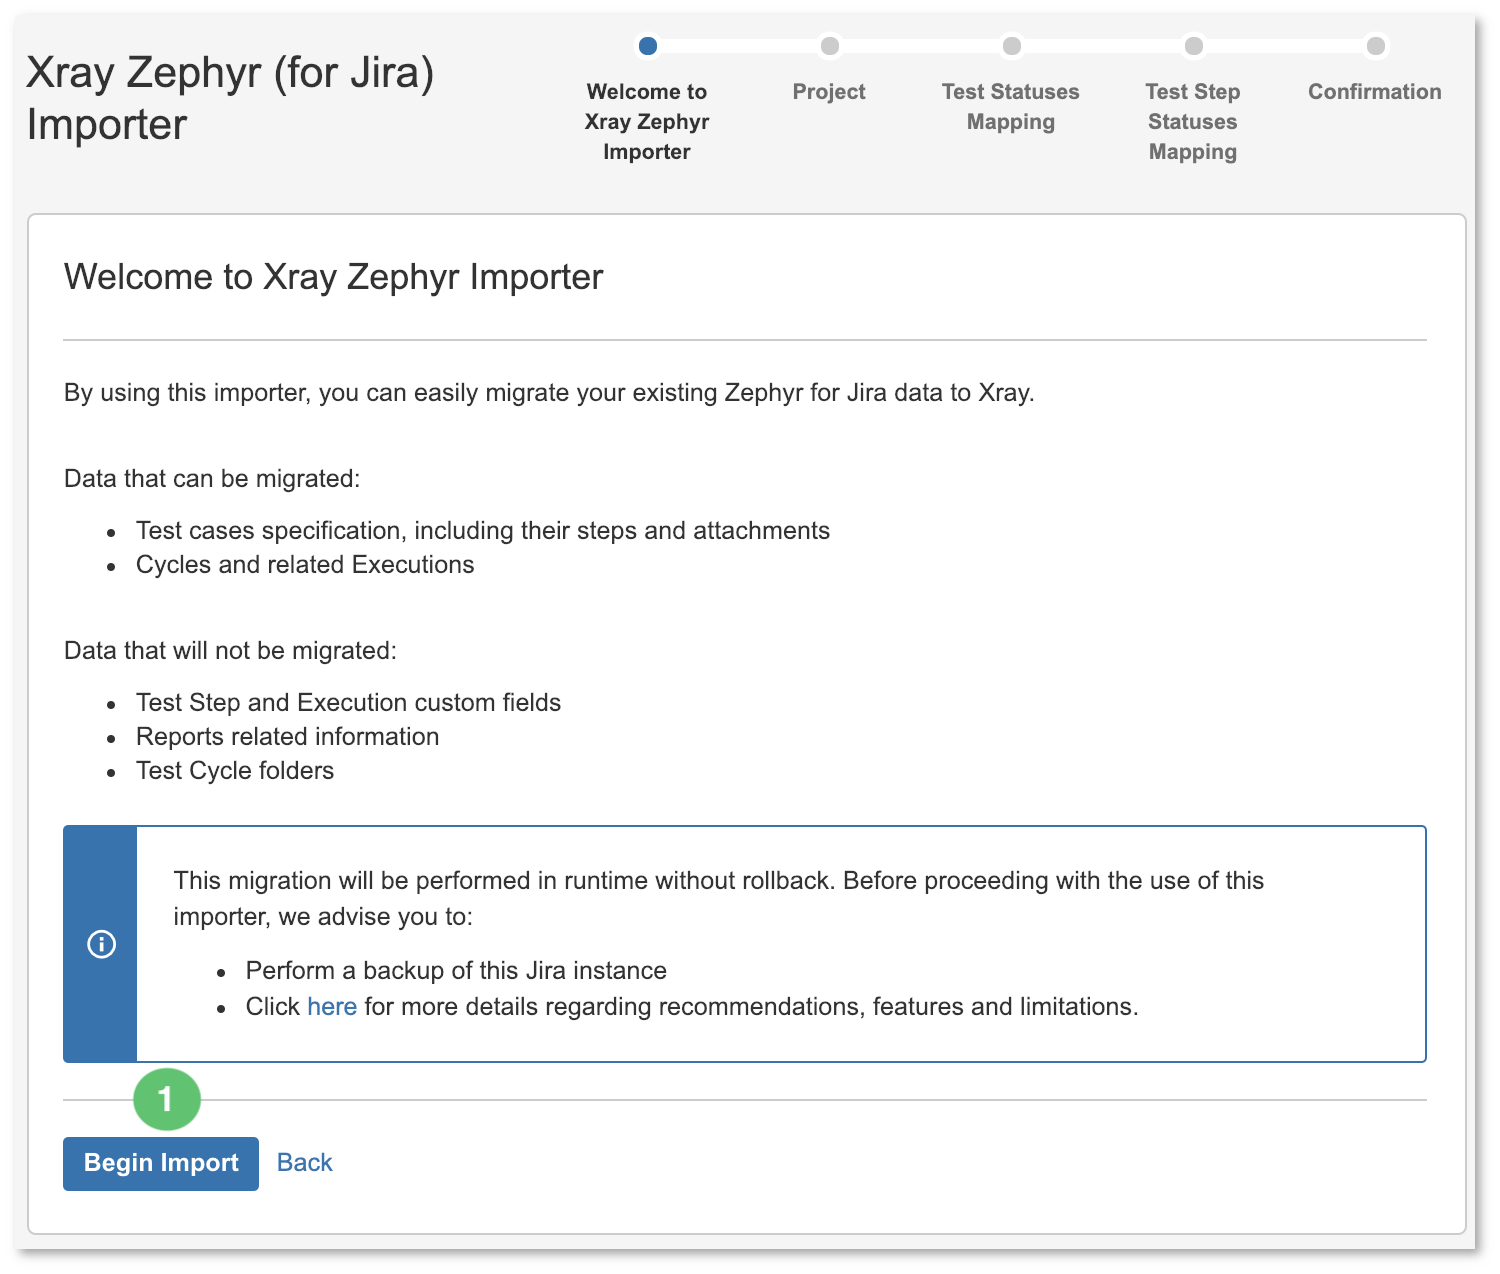1500x1274 pixels.
Task: Click 'Reports related information' list item
Action: click(x=288, y=737)
